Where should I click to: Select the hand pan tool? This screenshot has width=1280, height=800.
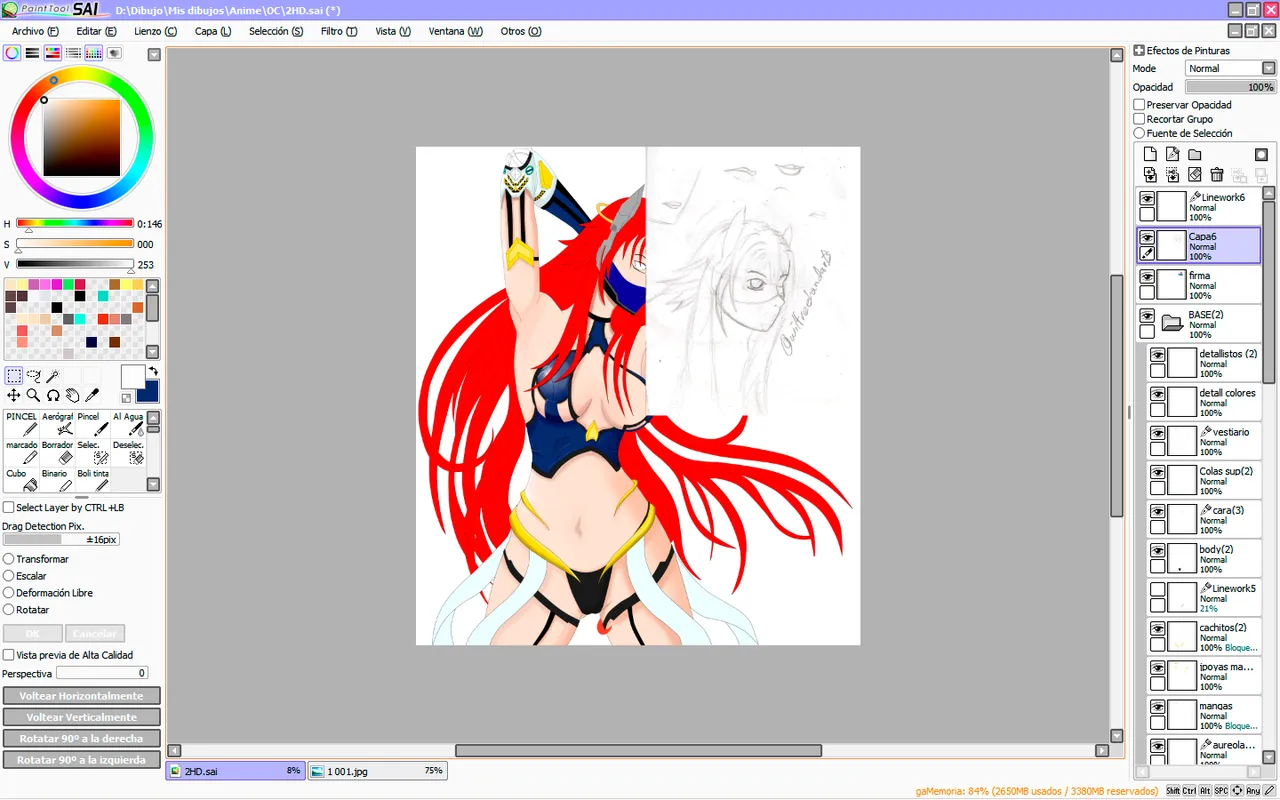72,396
